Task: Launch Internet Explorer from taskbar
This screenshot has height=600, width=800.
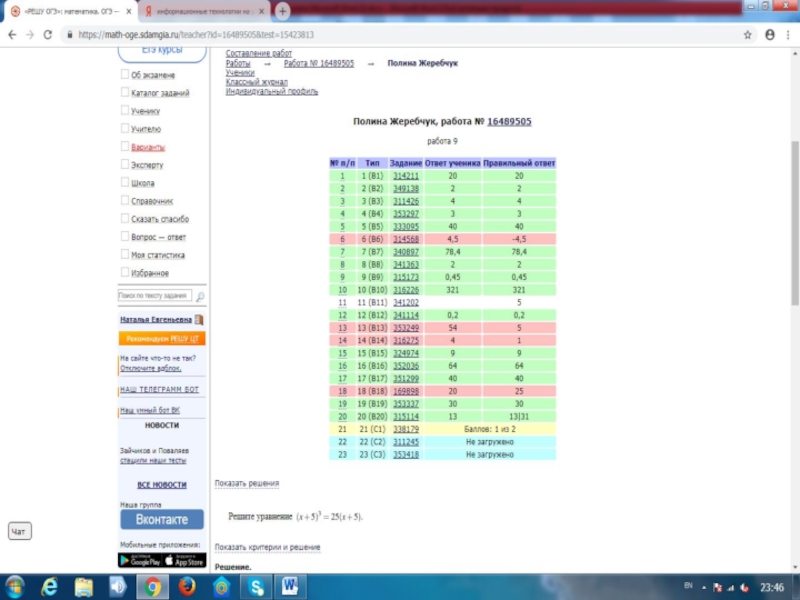Action: pos(49,587)
